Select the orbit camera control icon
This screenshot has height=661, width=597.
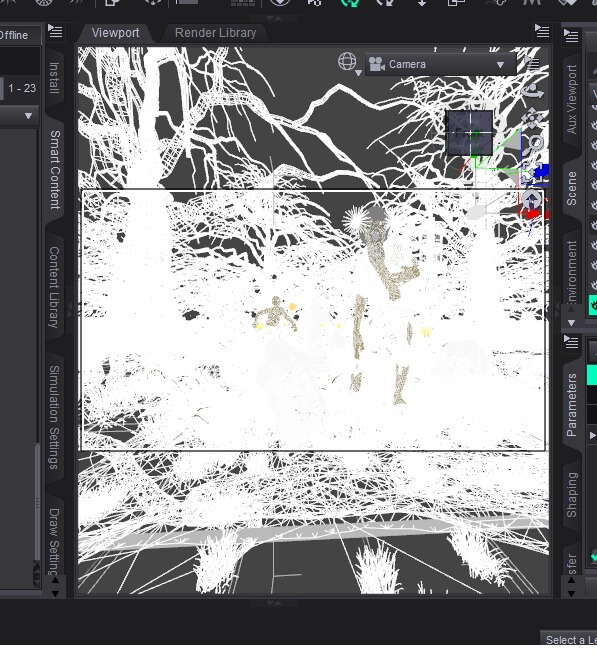pyautogui.click(x=533, y=91)
